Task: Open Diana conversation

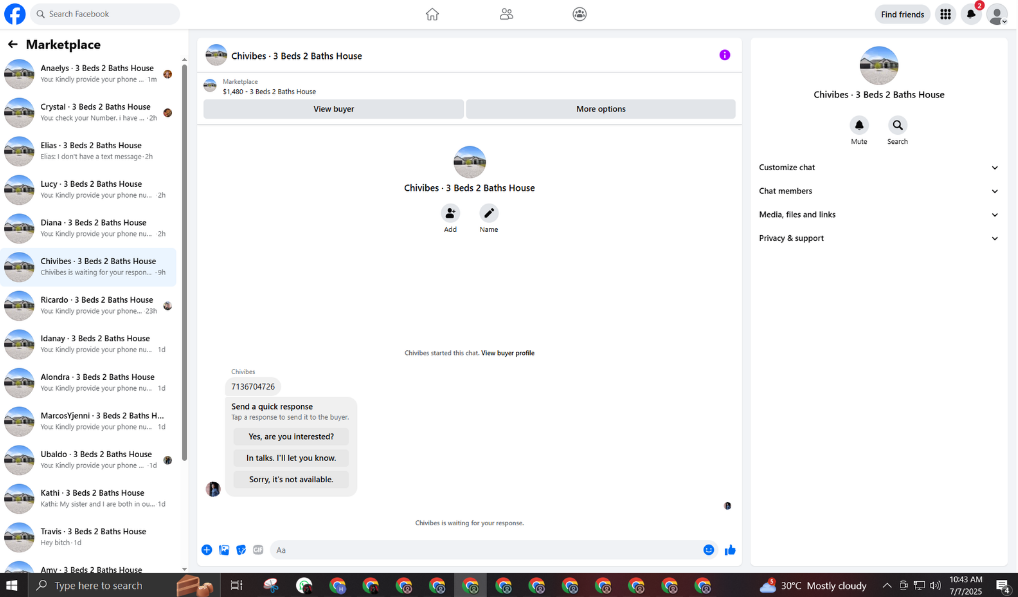Action: coord(89,228)
